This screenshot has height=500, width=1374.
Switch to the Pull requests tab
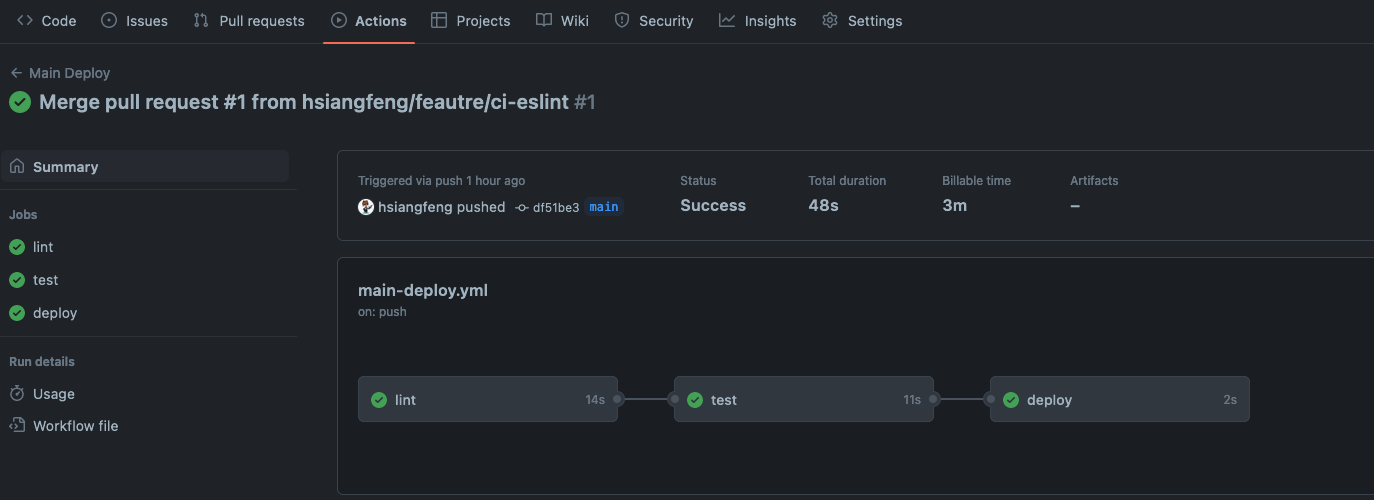249,21
